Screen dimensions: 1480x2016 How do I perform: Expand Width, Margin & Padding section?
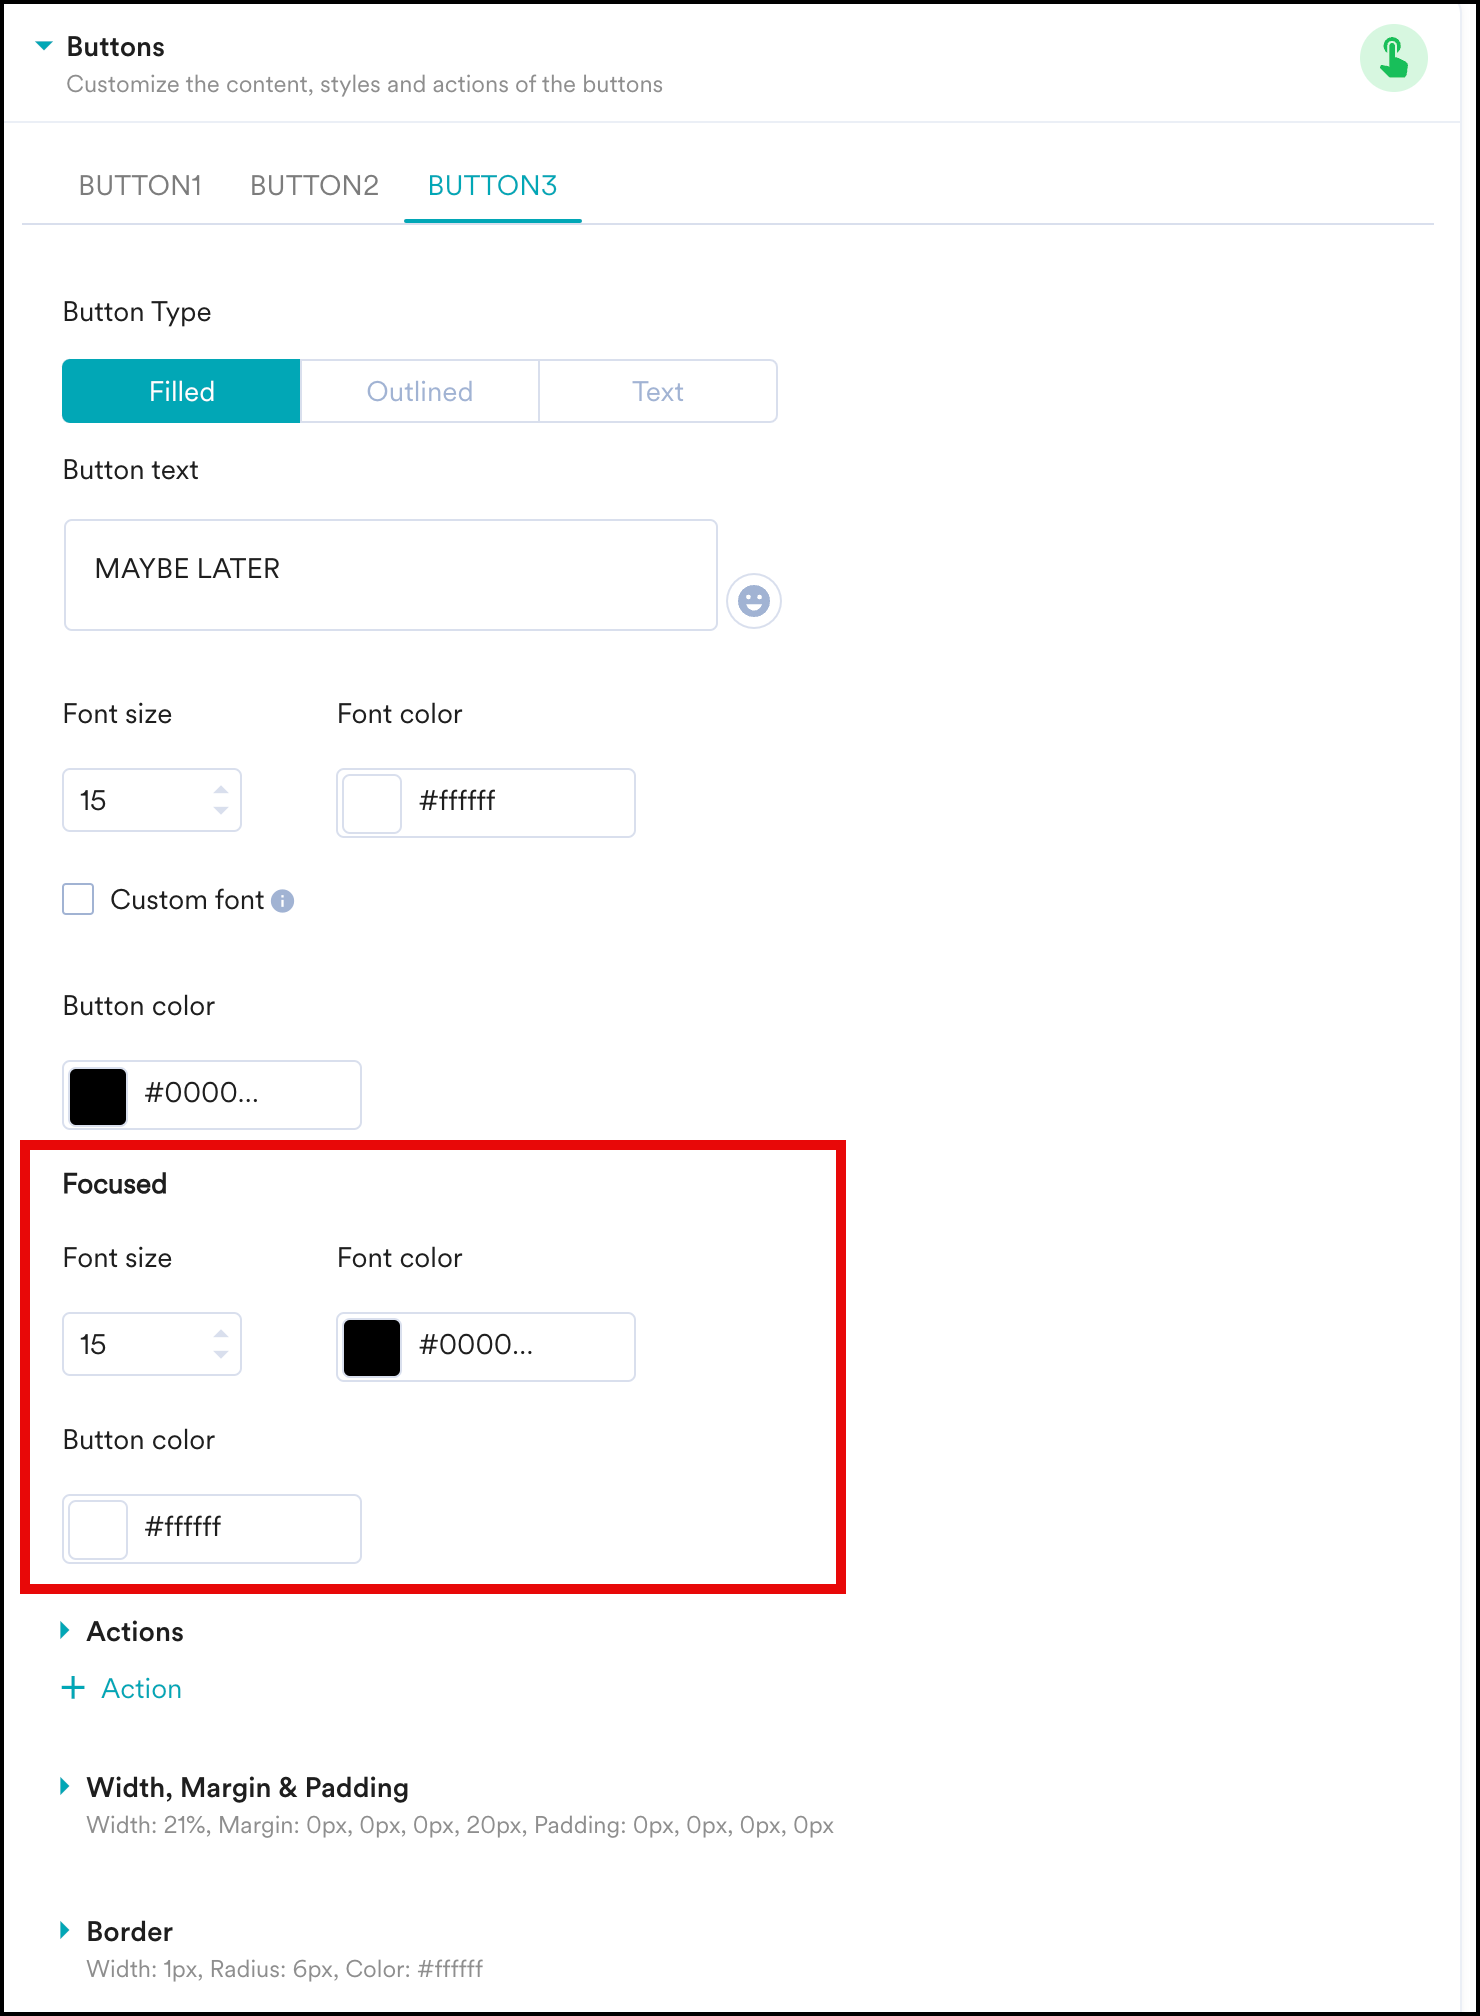[x=65, y=1787]
